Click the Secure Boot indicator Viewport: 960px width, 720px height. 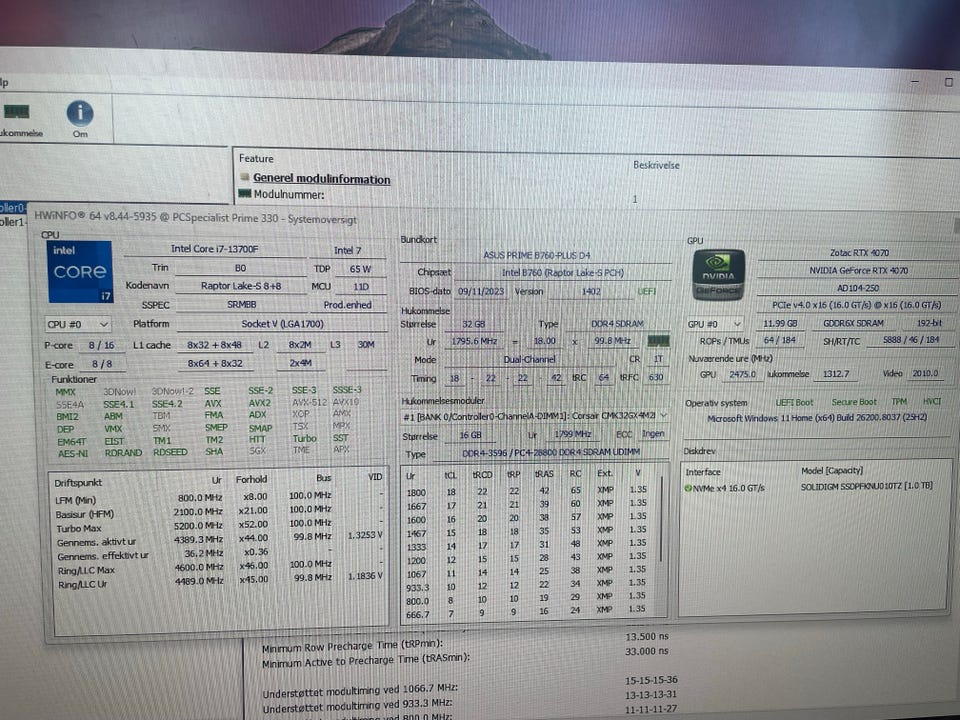click(x=854, y=402)
